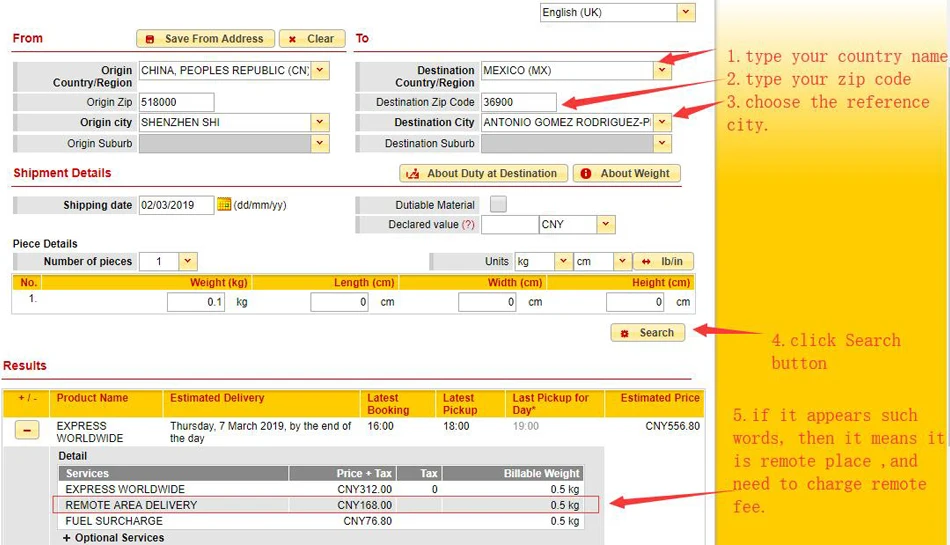Click the Width (cm) field for piece 1
The height and width of the screenshot is (545, 950).
coord(487,302)
